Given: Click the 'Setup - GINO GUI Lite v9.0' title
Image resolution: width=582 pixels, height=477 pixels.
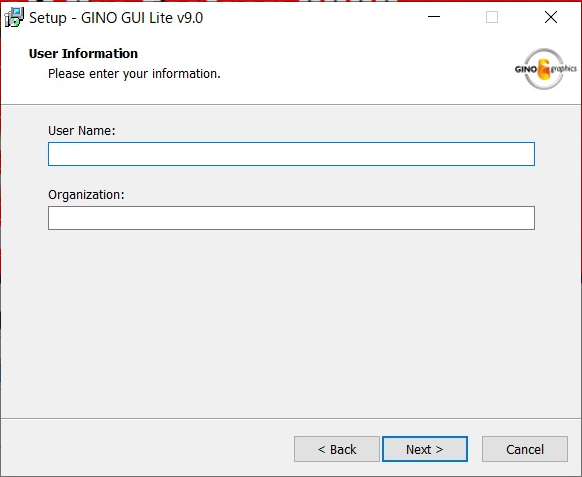Looking at the screenshot, I should (x=116, y=18).
